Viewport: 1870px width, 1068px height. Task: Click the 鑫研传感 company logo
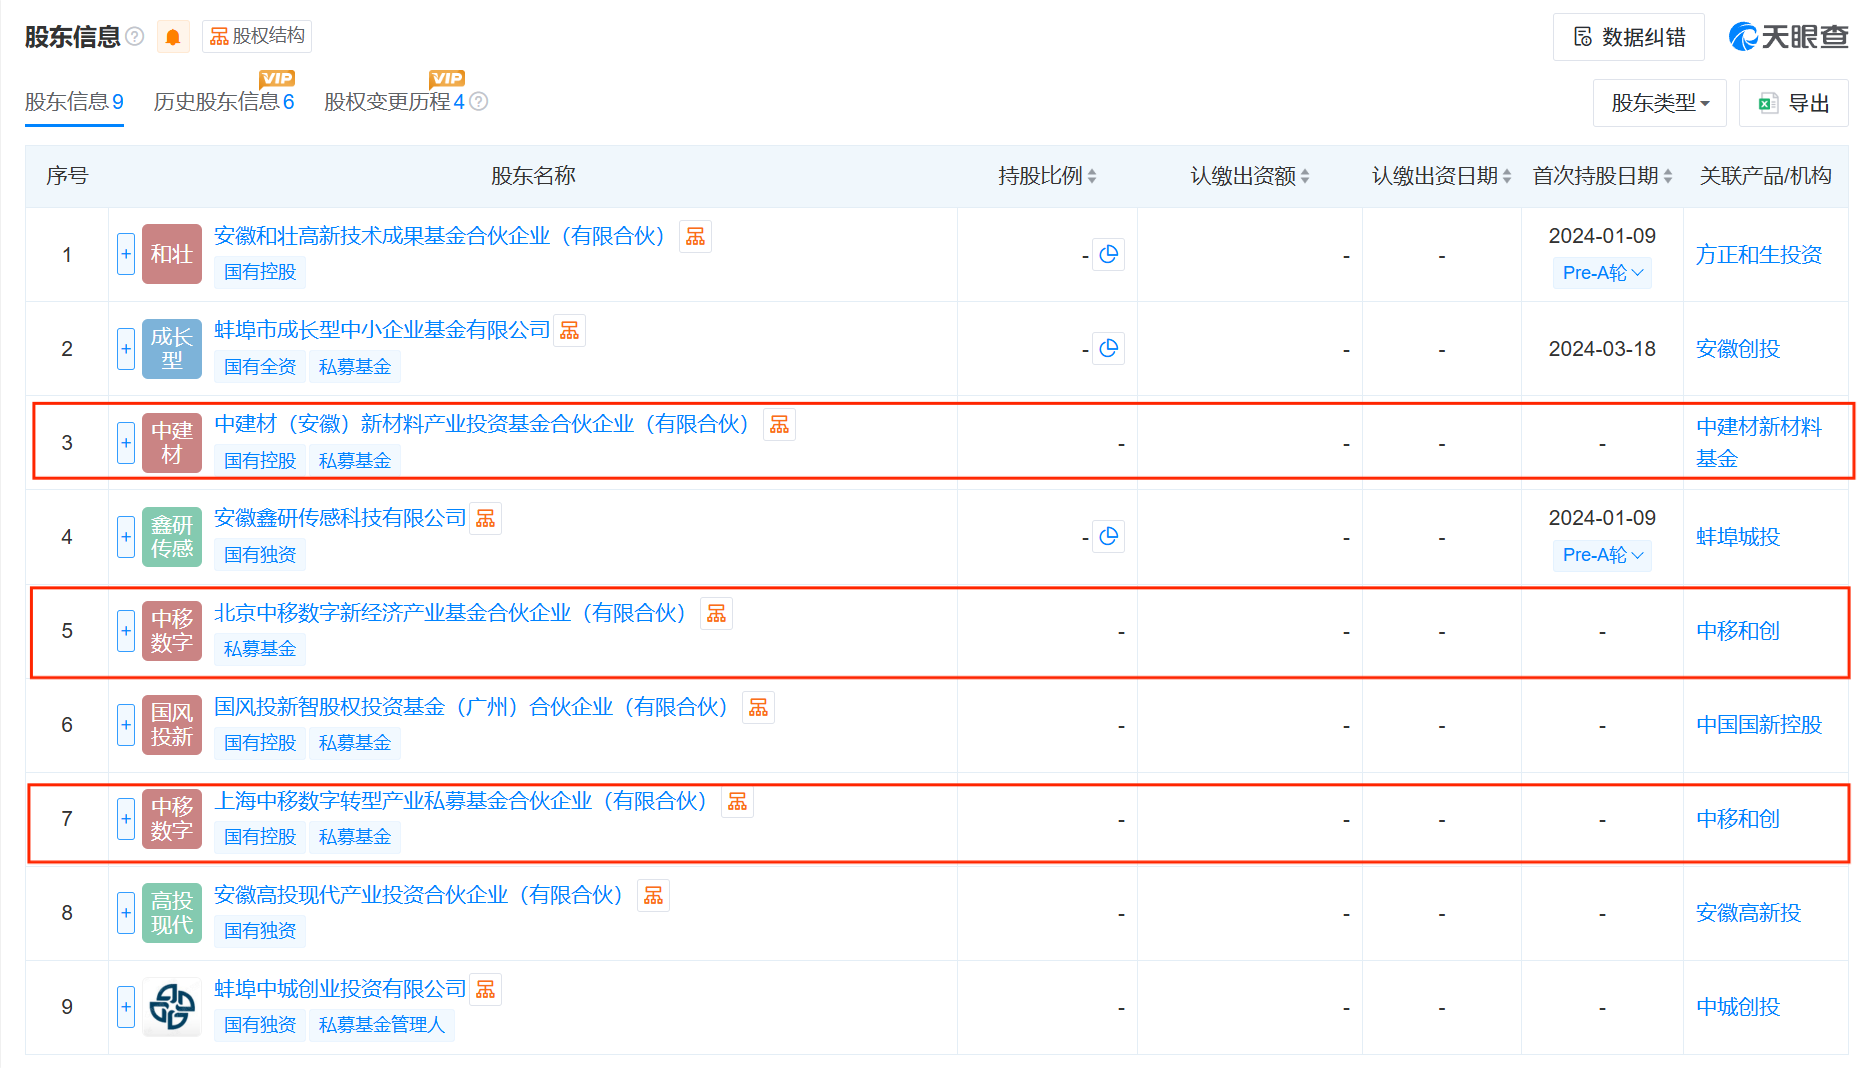(172, 536)
